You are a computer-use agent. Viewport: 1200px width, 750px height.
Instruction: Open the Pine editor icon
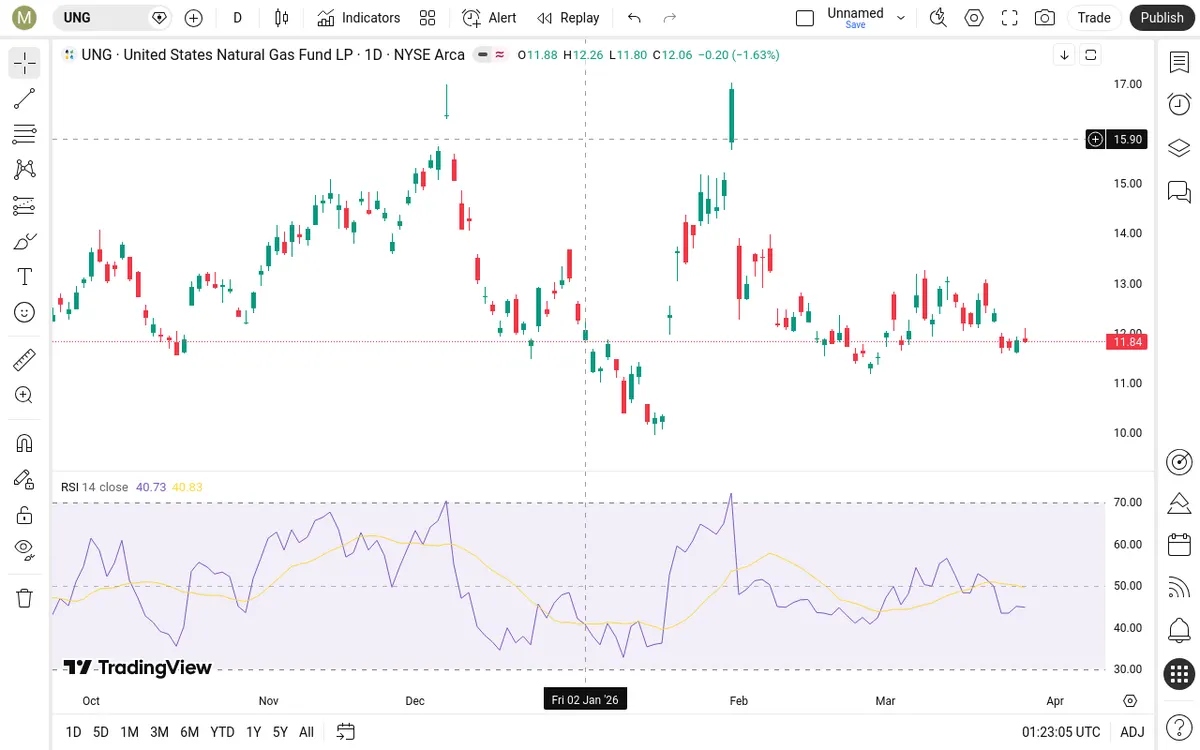pos(1179,503)
